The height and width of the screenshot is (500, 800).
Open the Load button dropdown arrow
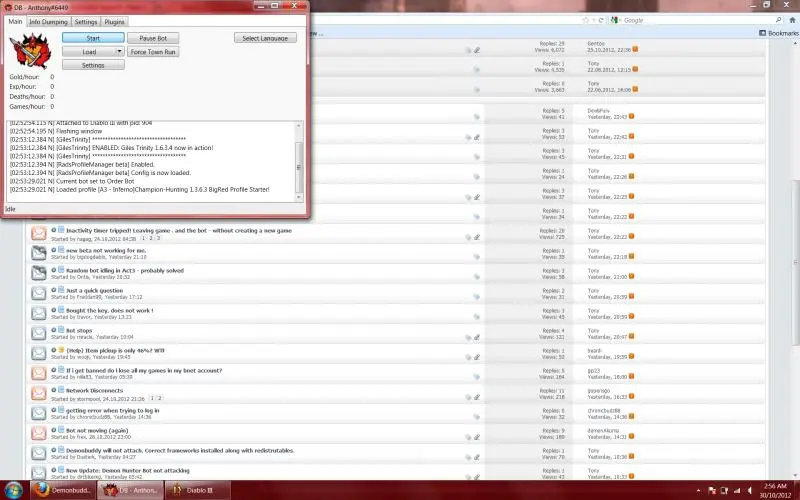point(119,51)
